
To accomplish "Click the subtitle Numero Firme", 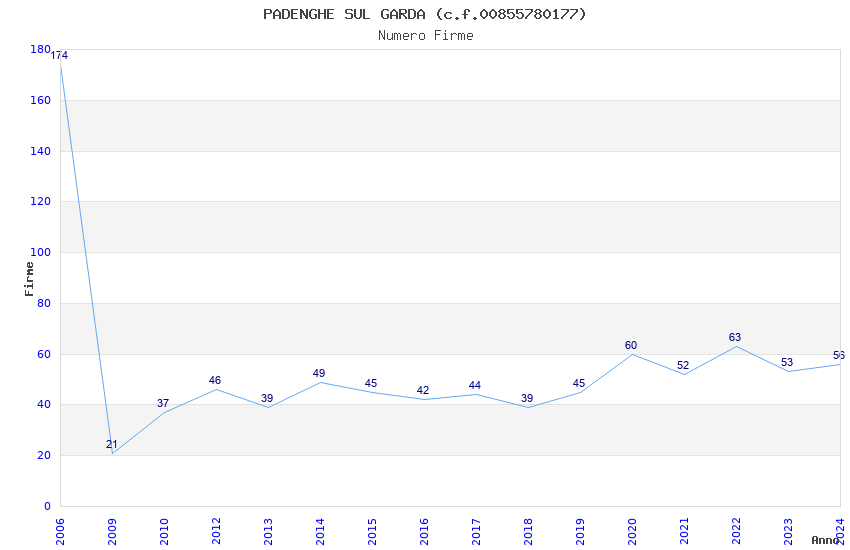I will 426,36.
